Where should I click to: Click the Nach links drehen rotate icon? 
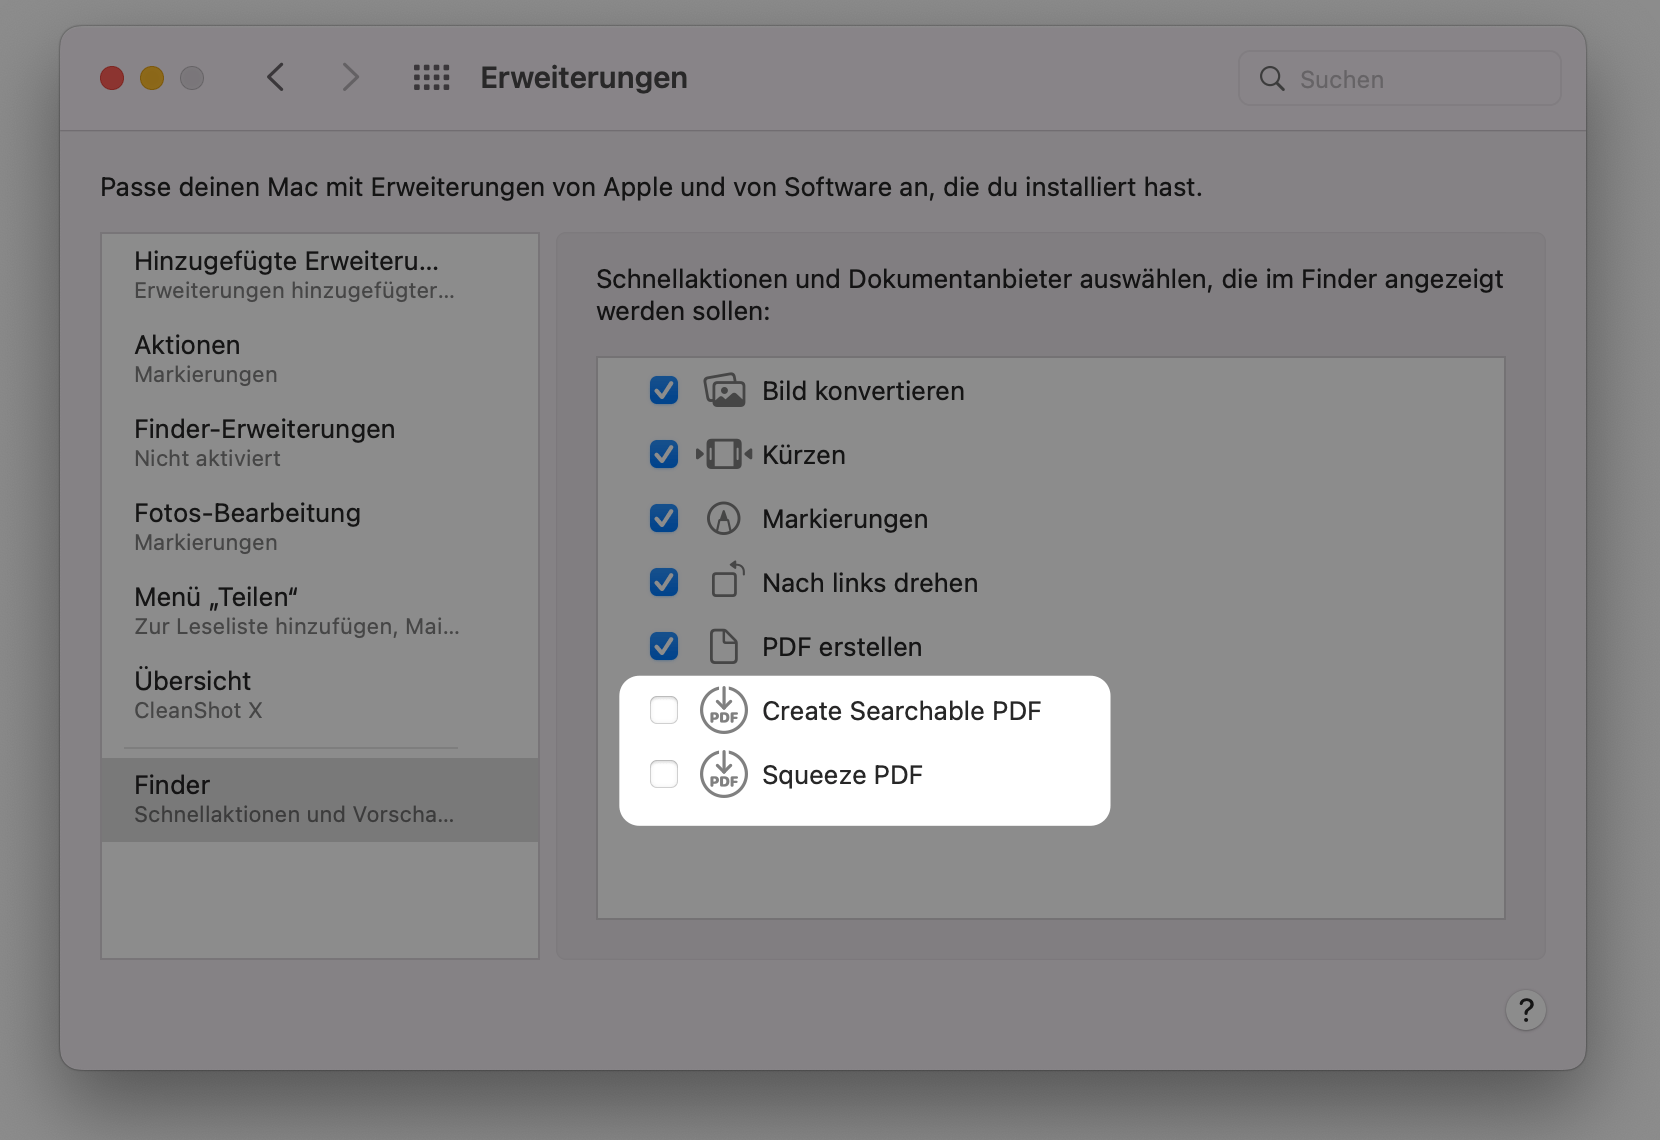coord(727,581)
